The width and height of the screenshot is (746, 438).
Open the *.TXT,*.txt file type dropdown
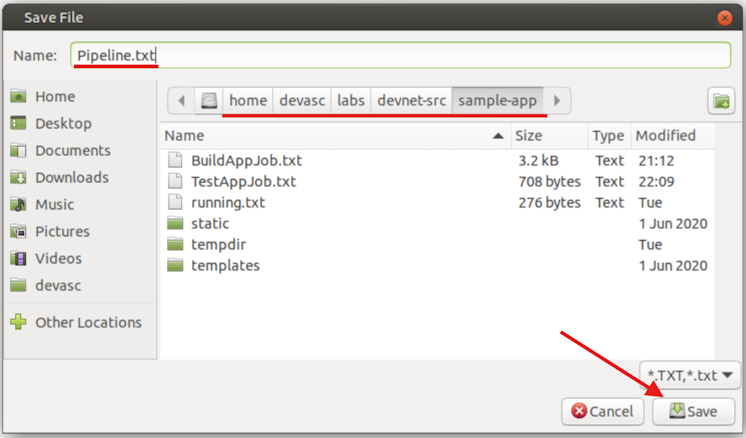(689, 376)
